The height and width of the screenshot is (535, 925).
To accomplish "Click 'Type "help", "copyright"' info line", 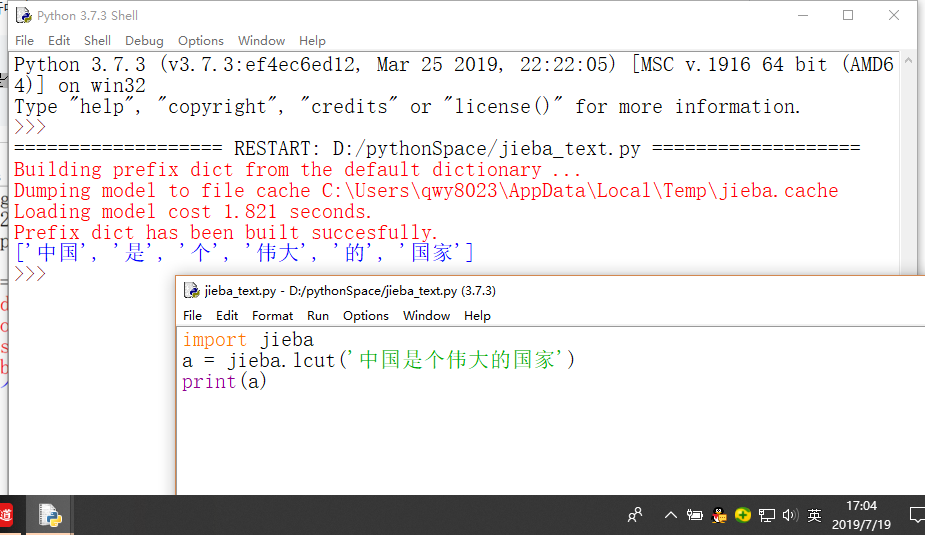I will 407,107.
